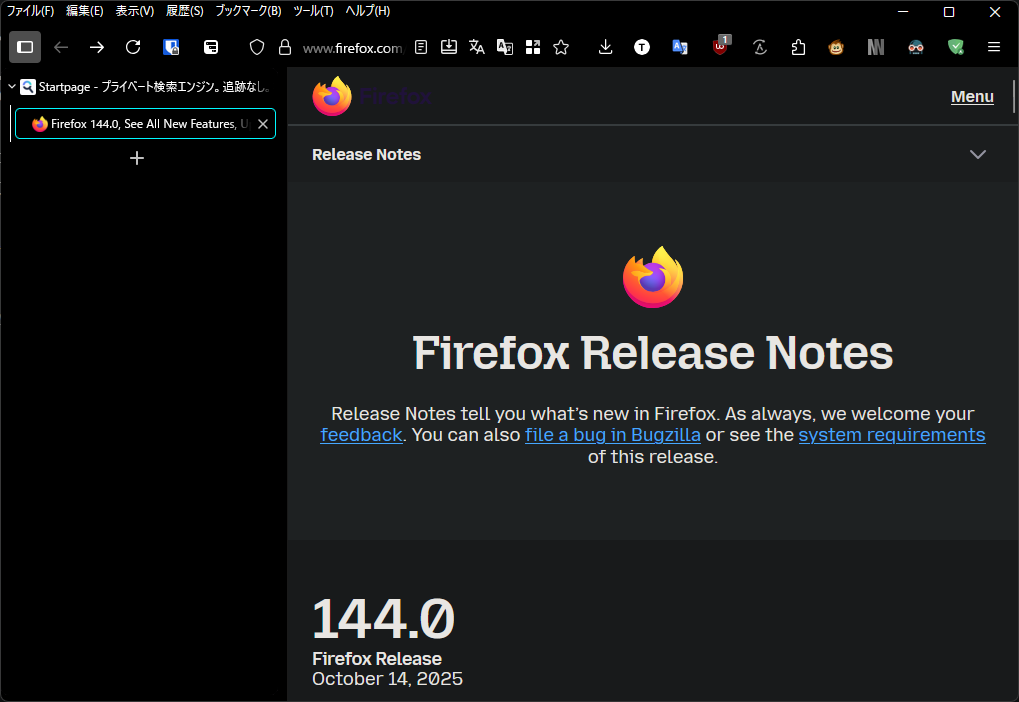The height and width of the screenshot is (702, 1019).
Task: Open the Firefox hamburger application menu
Action: tap(993, 47)
